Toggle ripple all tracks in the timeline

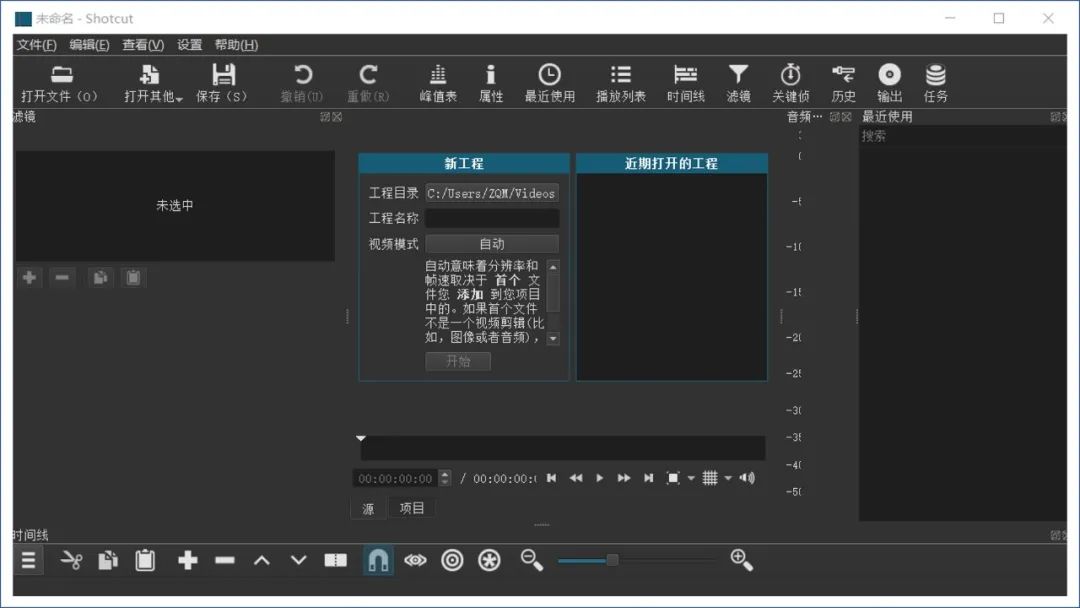(488, 560)
